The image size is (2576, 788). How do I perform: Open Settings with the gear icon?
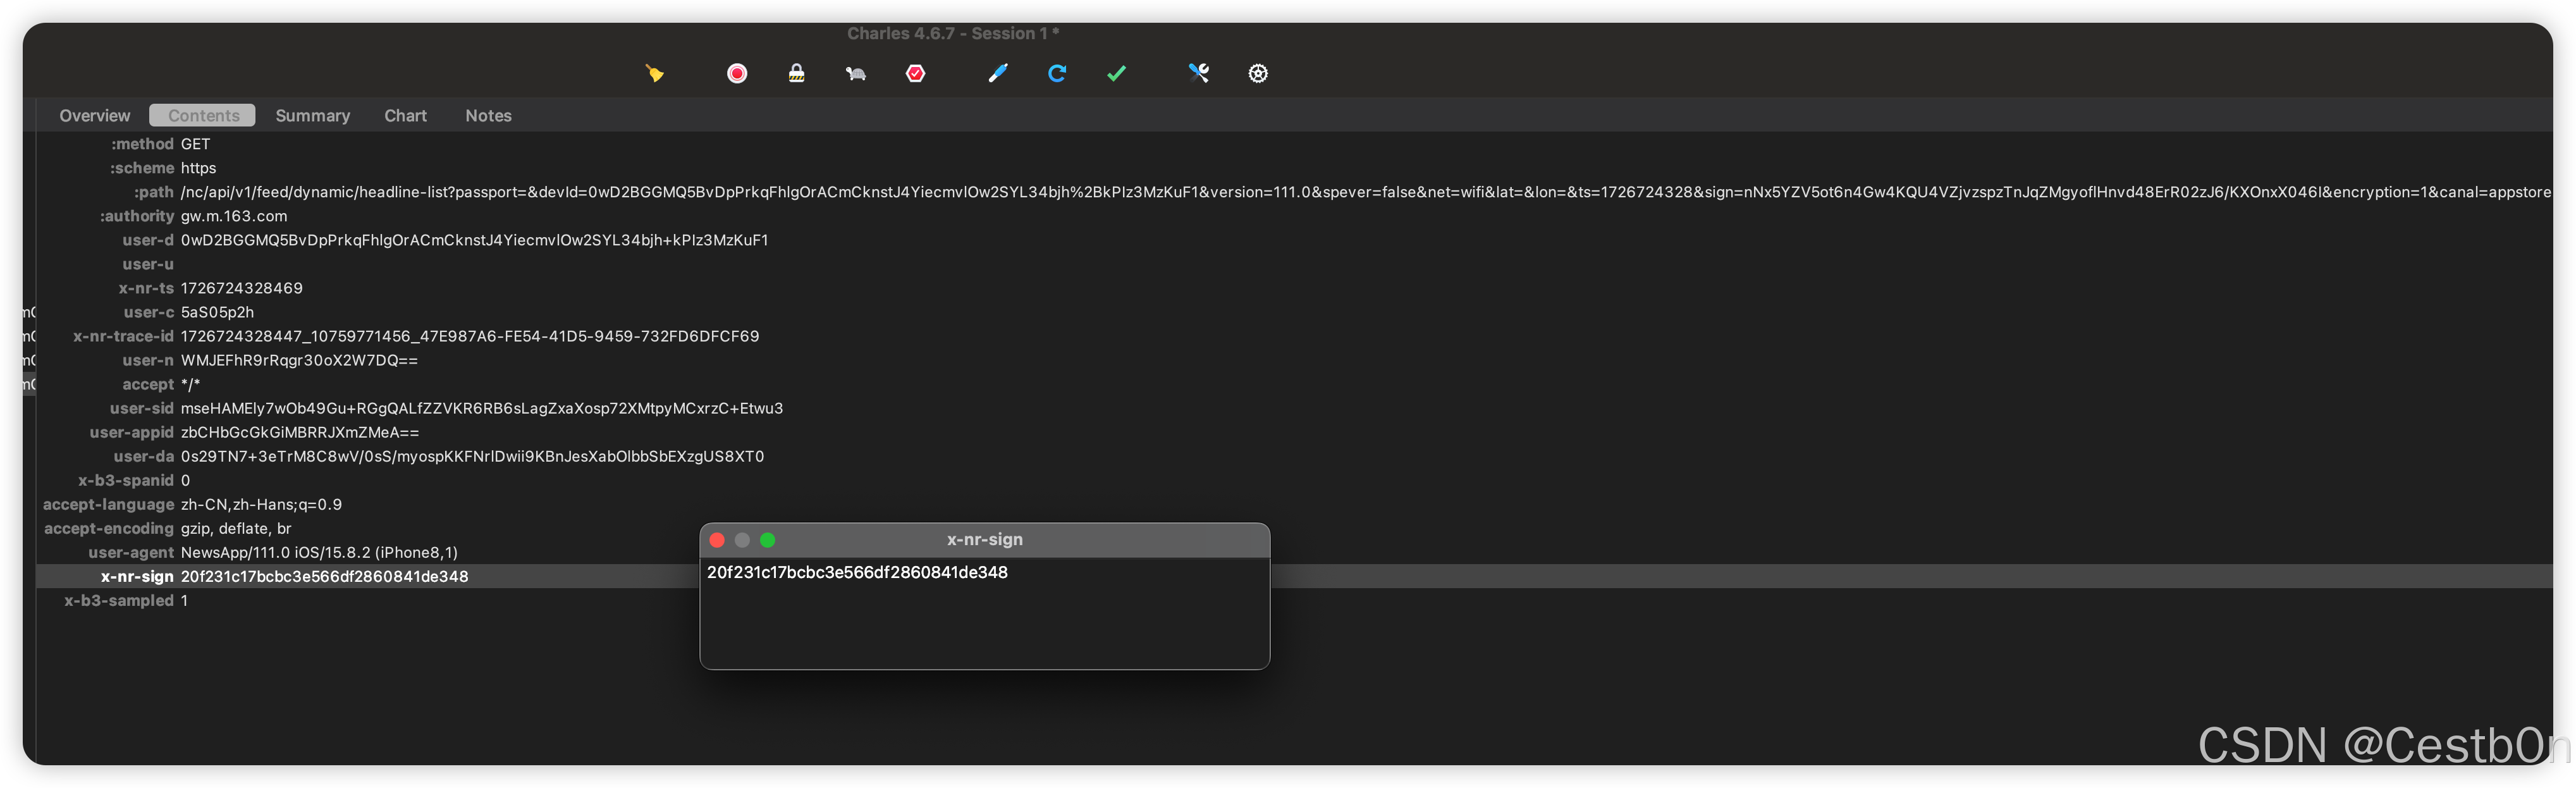1258,73
